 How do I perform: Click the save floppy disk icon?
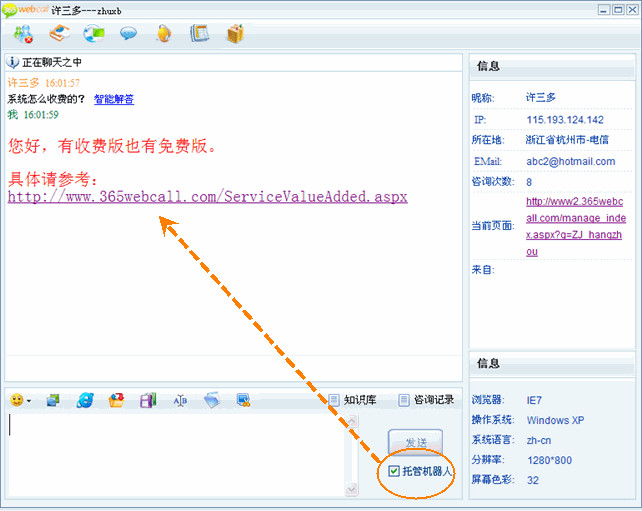point(148,400)
